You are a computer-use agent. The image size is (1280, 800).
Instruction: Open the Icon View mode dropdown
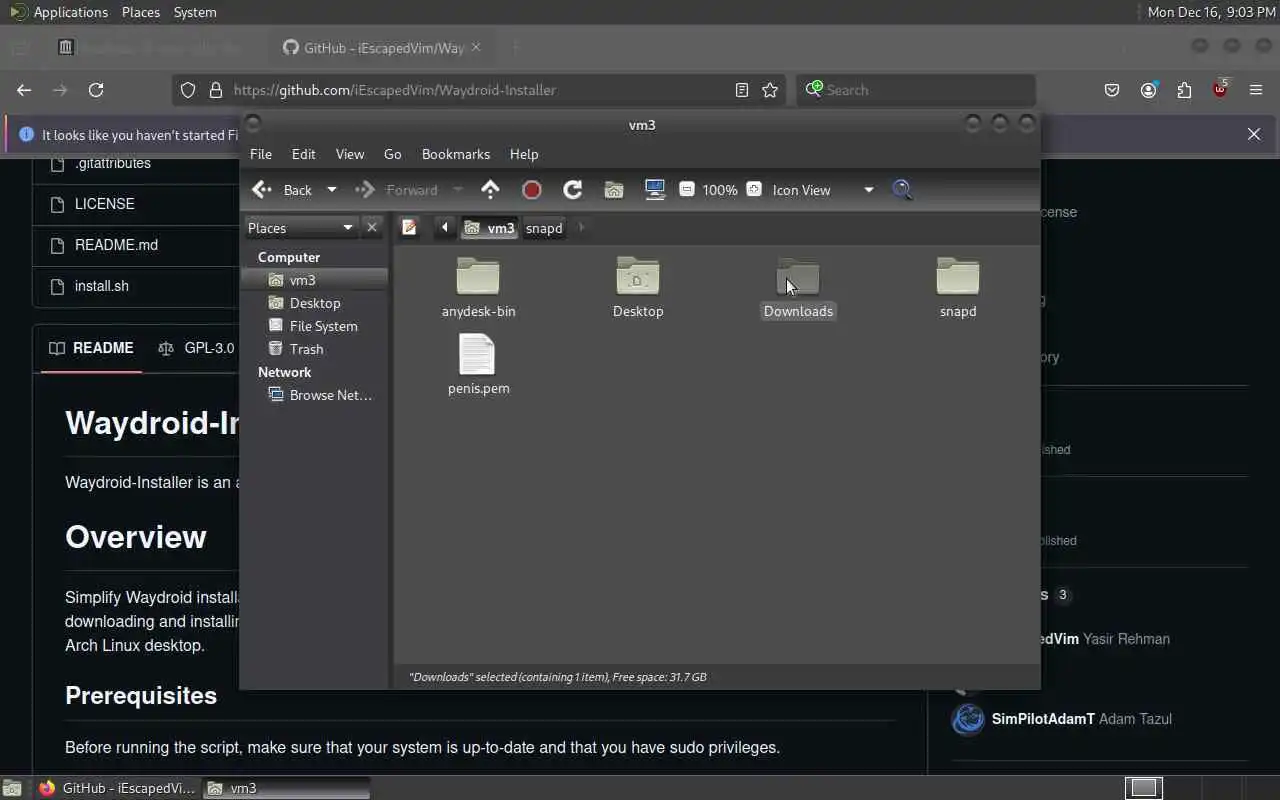[823, 190]
